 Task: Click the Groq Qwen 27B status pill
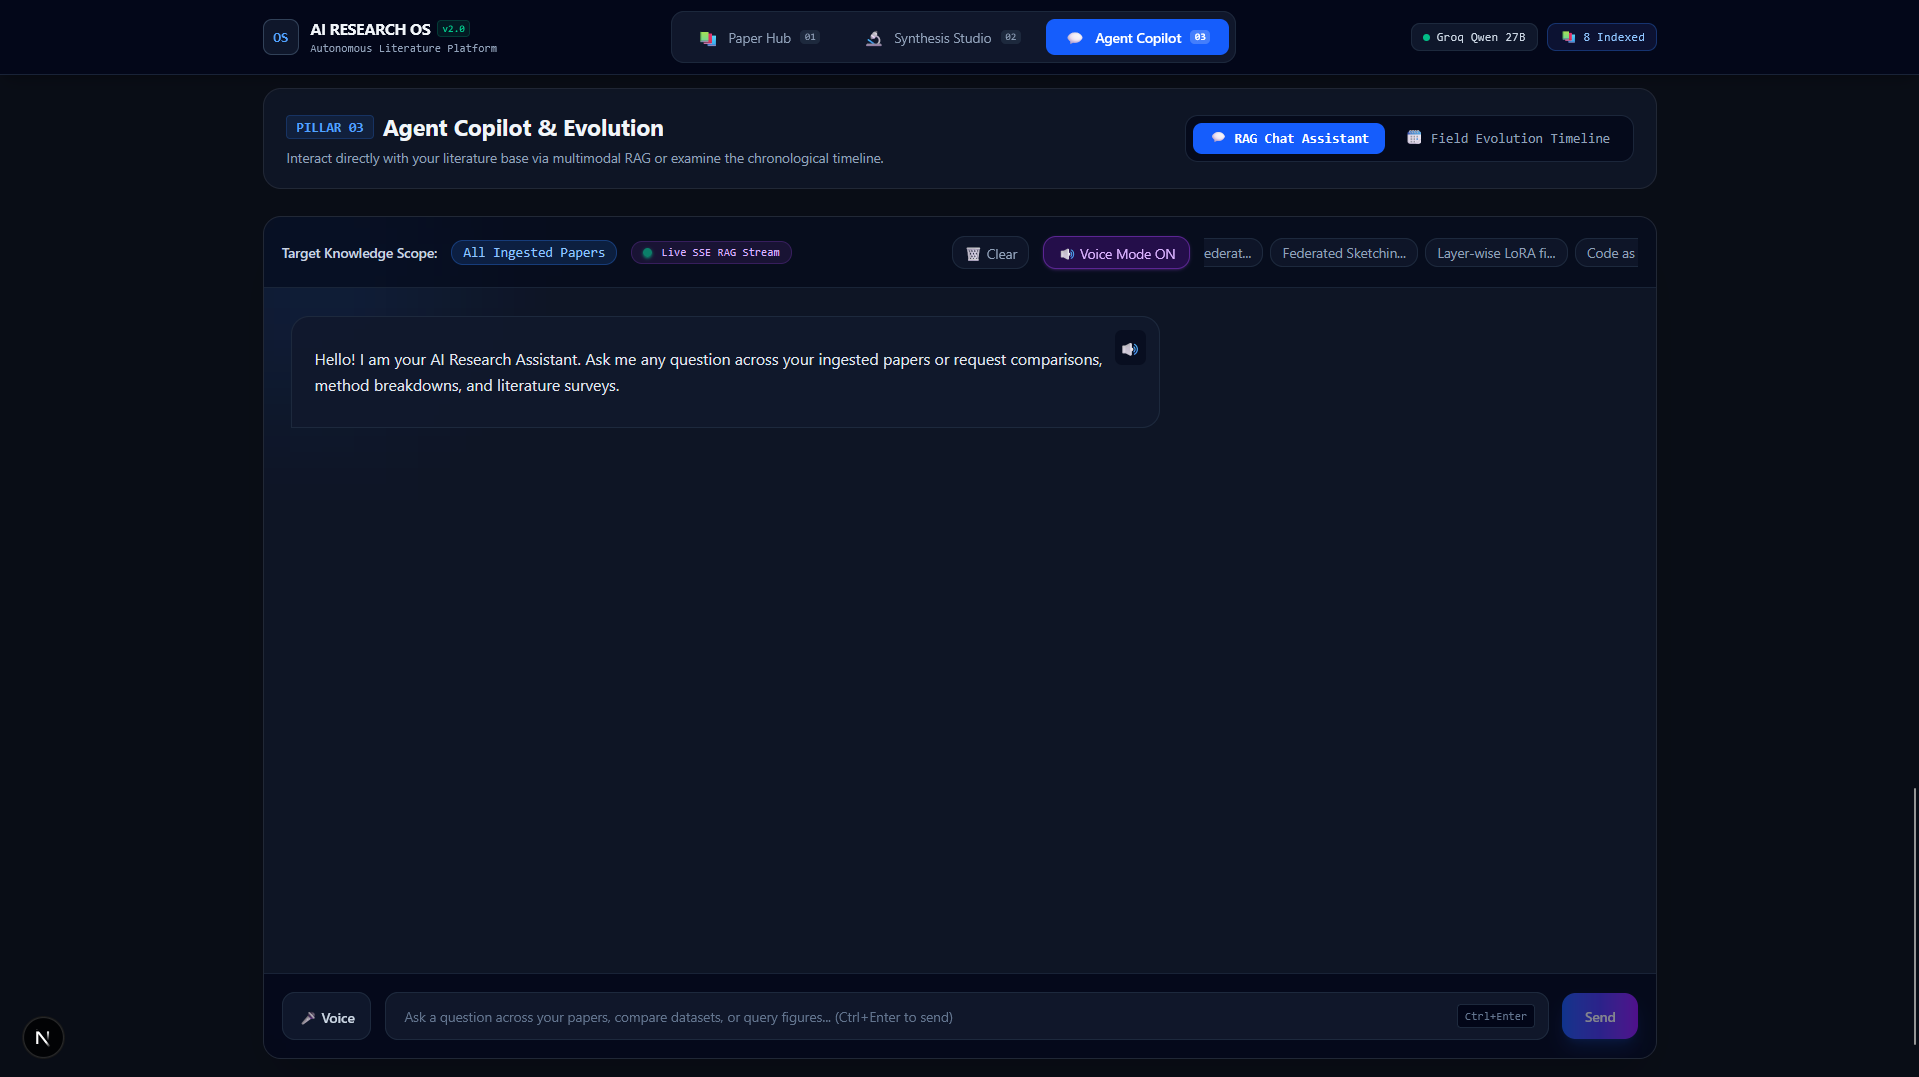[x=1474, y=37]
